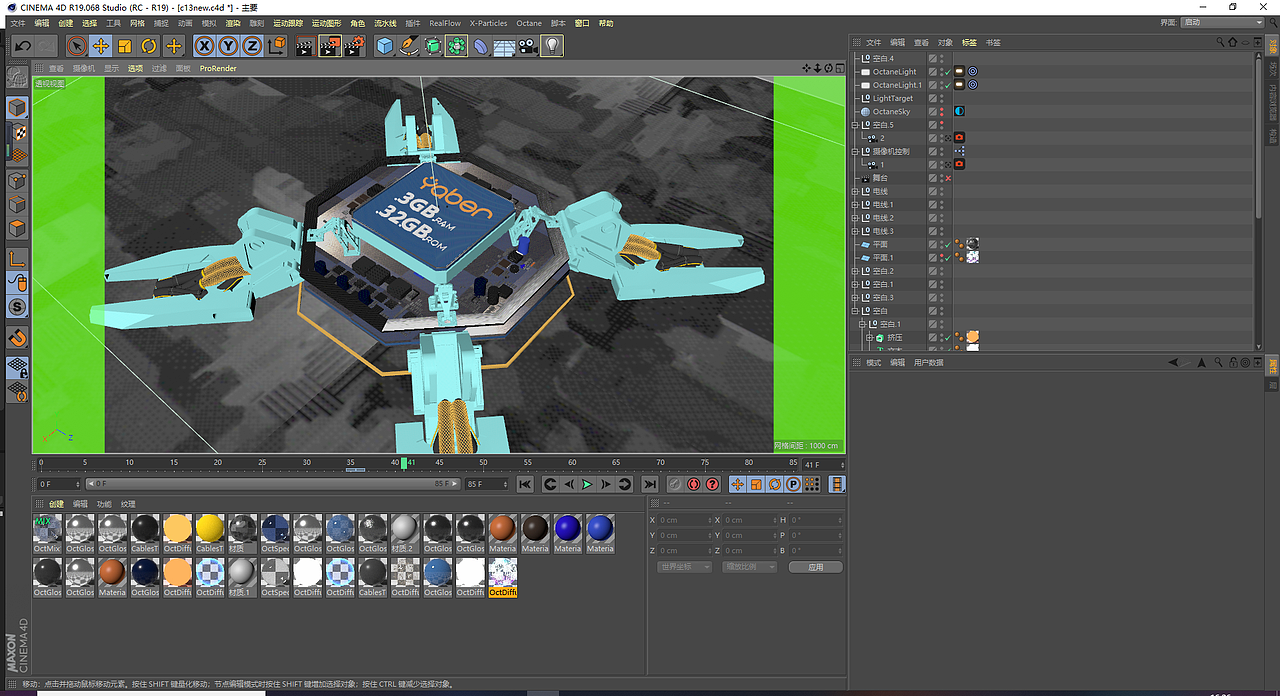
Task: Click the coordinate system cube icon
Action: pyautogui.click(x=277, y=46)
